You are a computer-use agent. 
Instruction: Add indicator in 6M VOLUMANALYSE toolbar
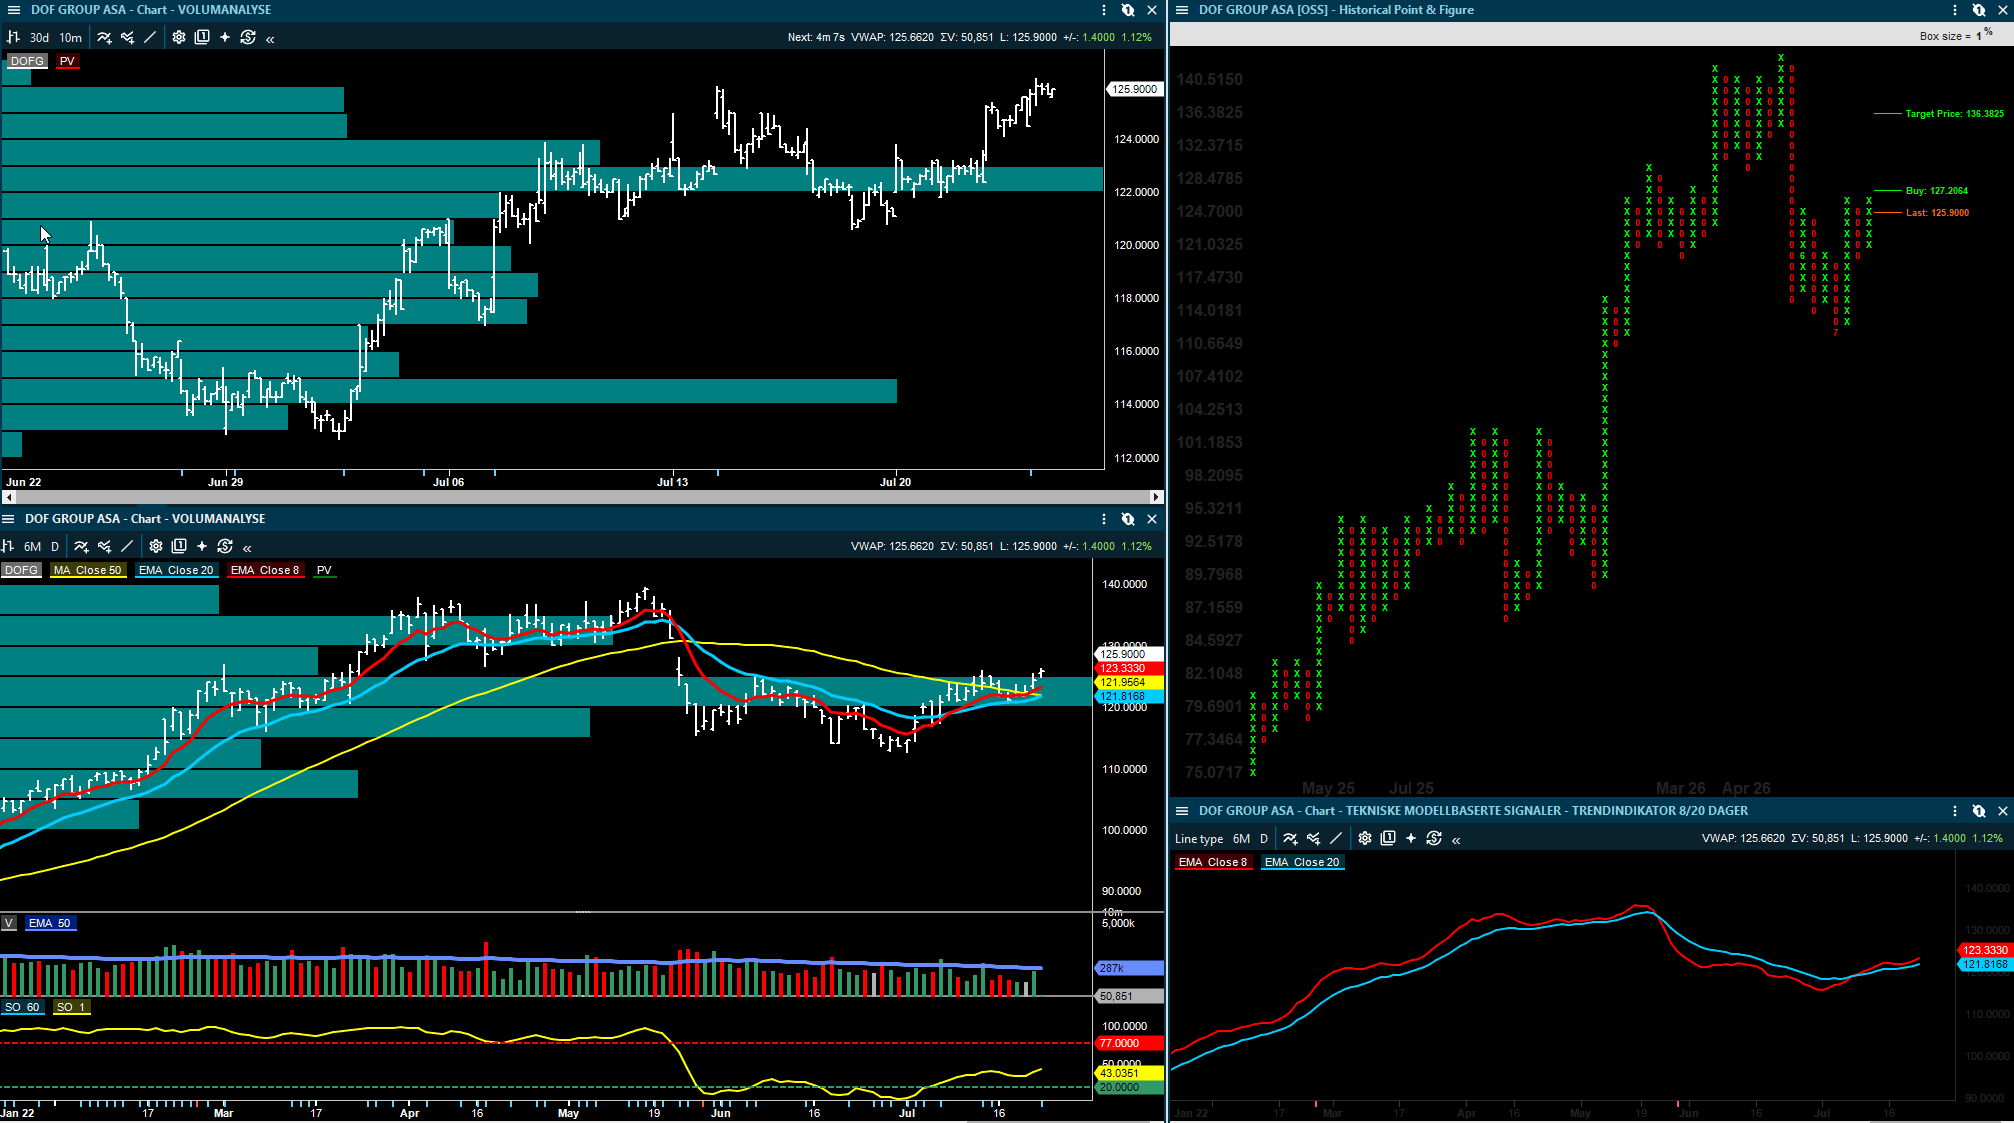81,546
